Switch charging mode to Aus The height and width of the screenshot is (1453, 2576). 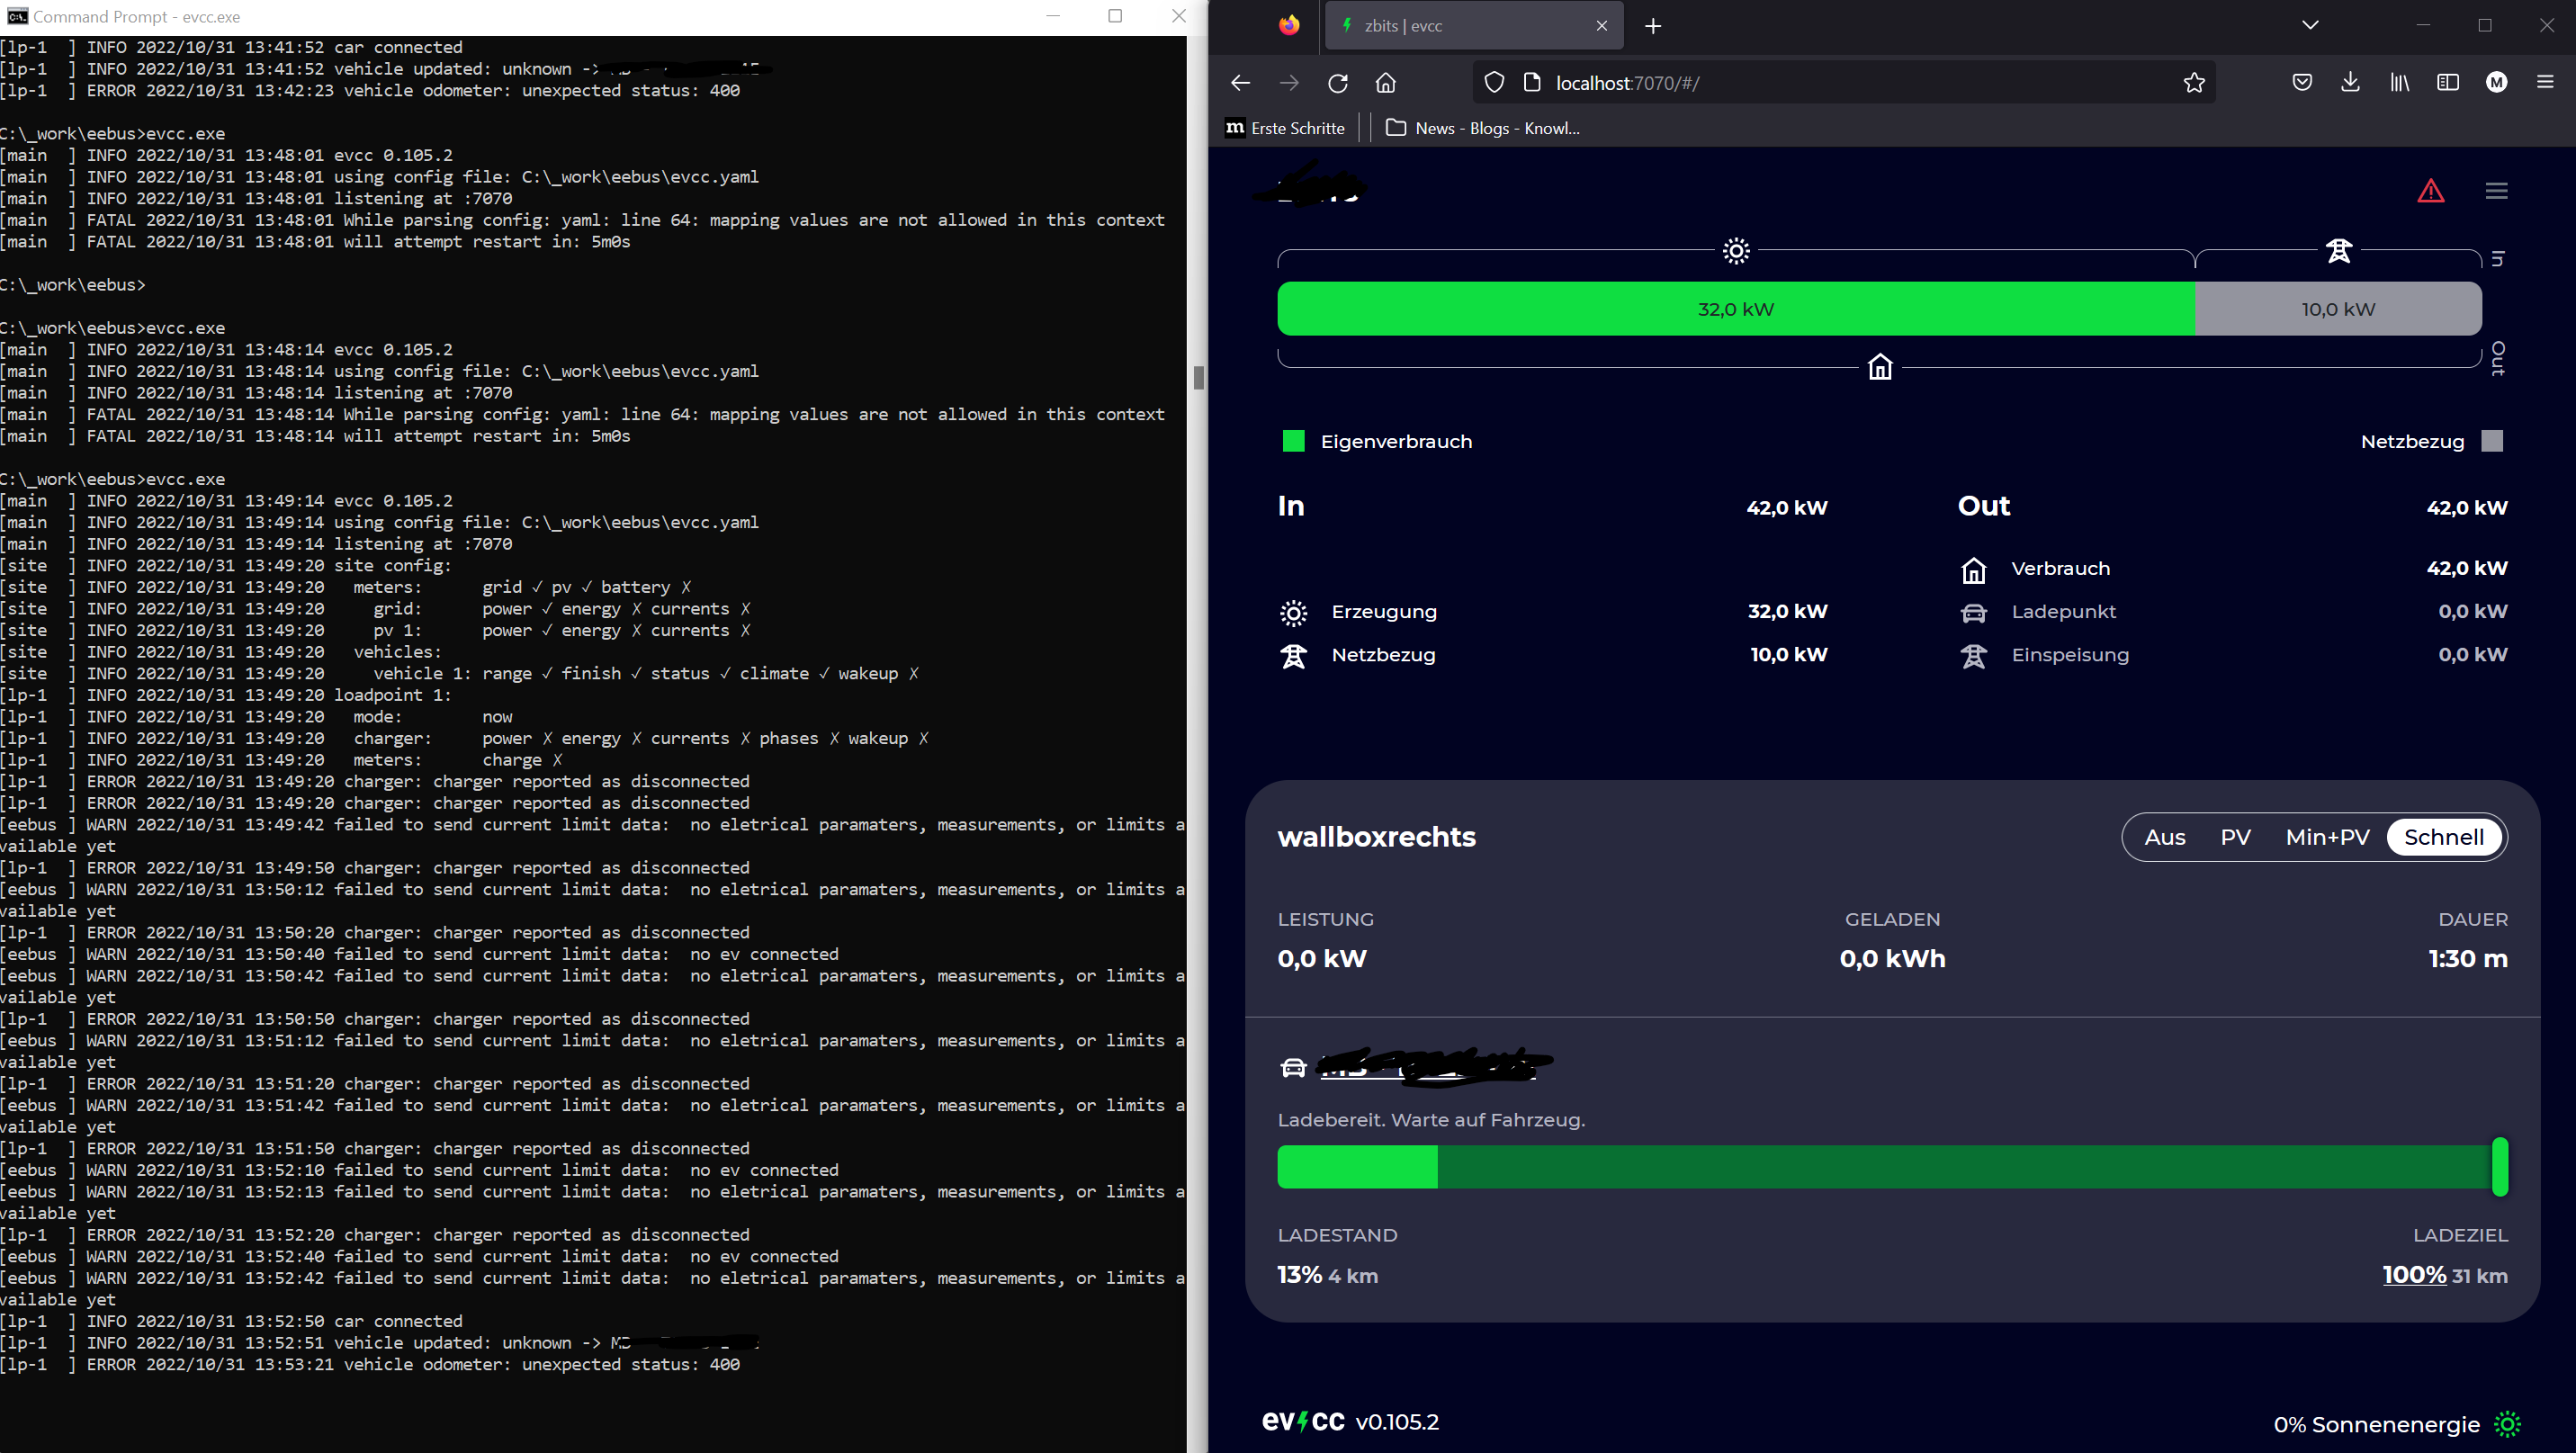pos(2165,837)
